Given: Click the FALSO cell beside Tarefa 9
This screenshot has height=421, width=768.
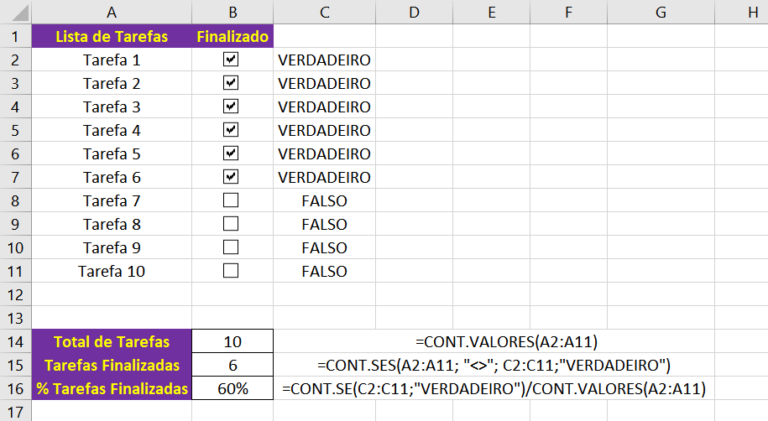Looking at the screenshot, I should click(324, 247).
